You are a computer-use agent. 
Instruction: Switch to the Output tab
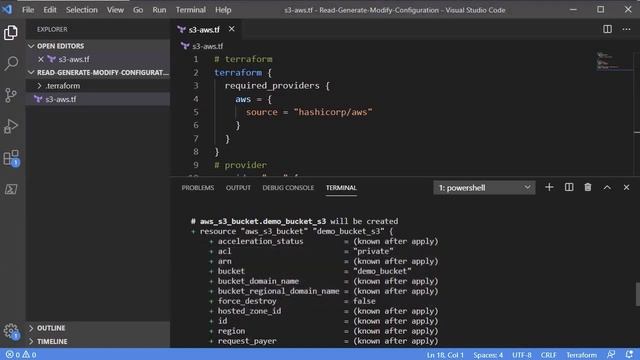238,188
